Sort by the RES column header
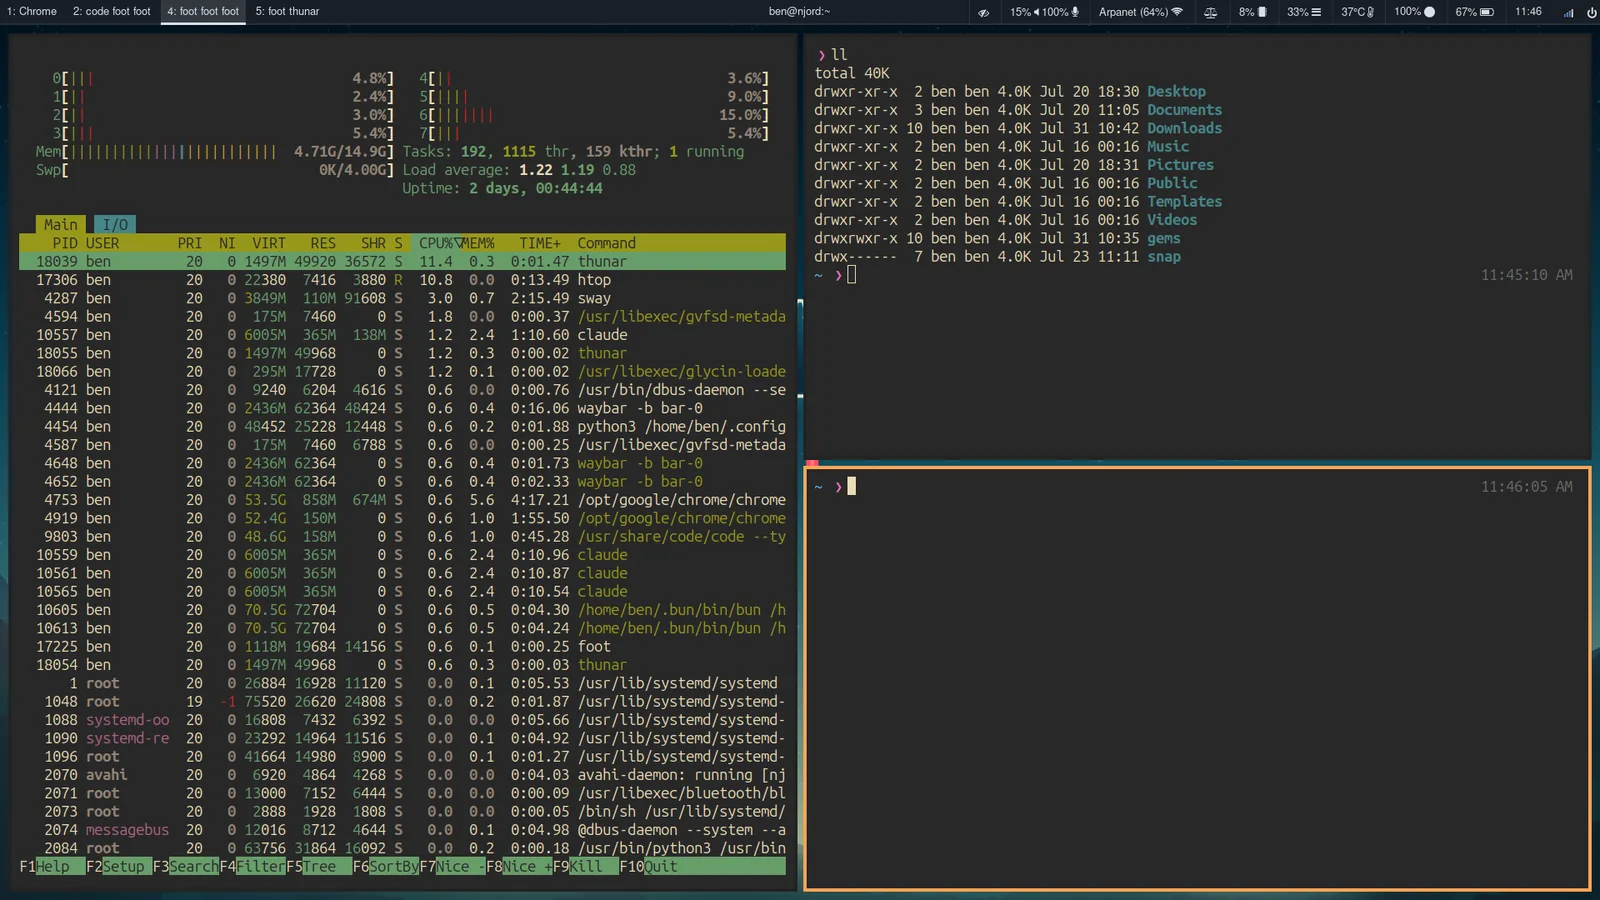The image size is (1600, 900). click(323, 243)
